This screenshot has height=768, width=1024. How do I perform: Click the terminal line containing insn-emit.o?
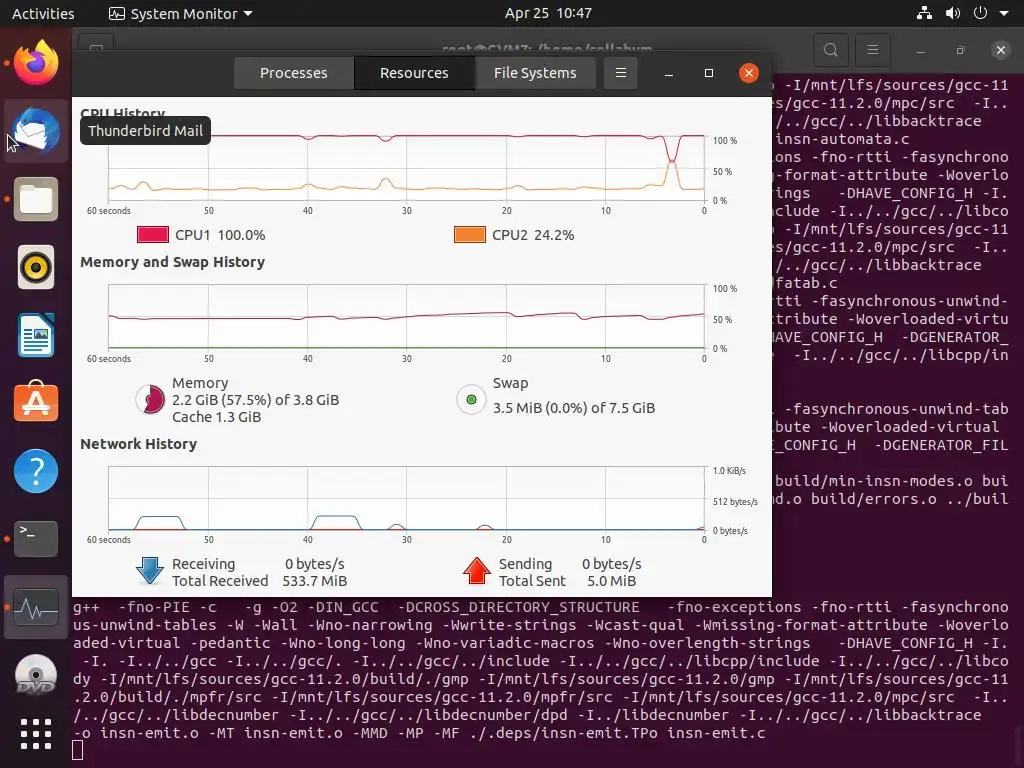(x=419, y=733)
